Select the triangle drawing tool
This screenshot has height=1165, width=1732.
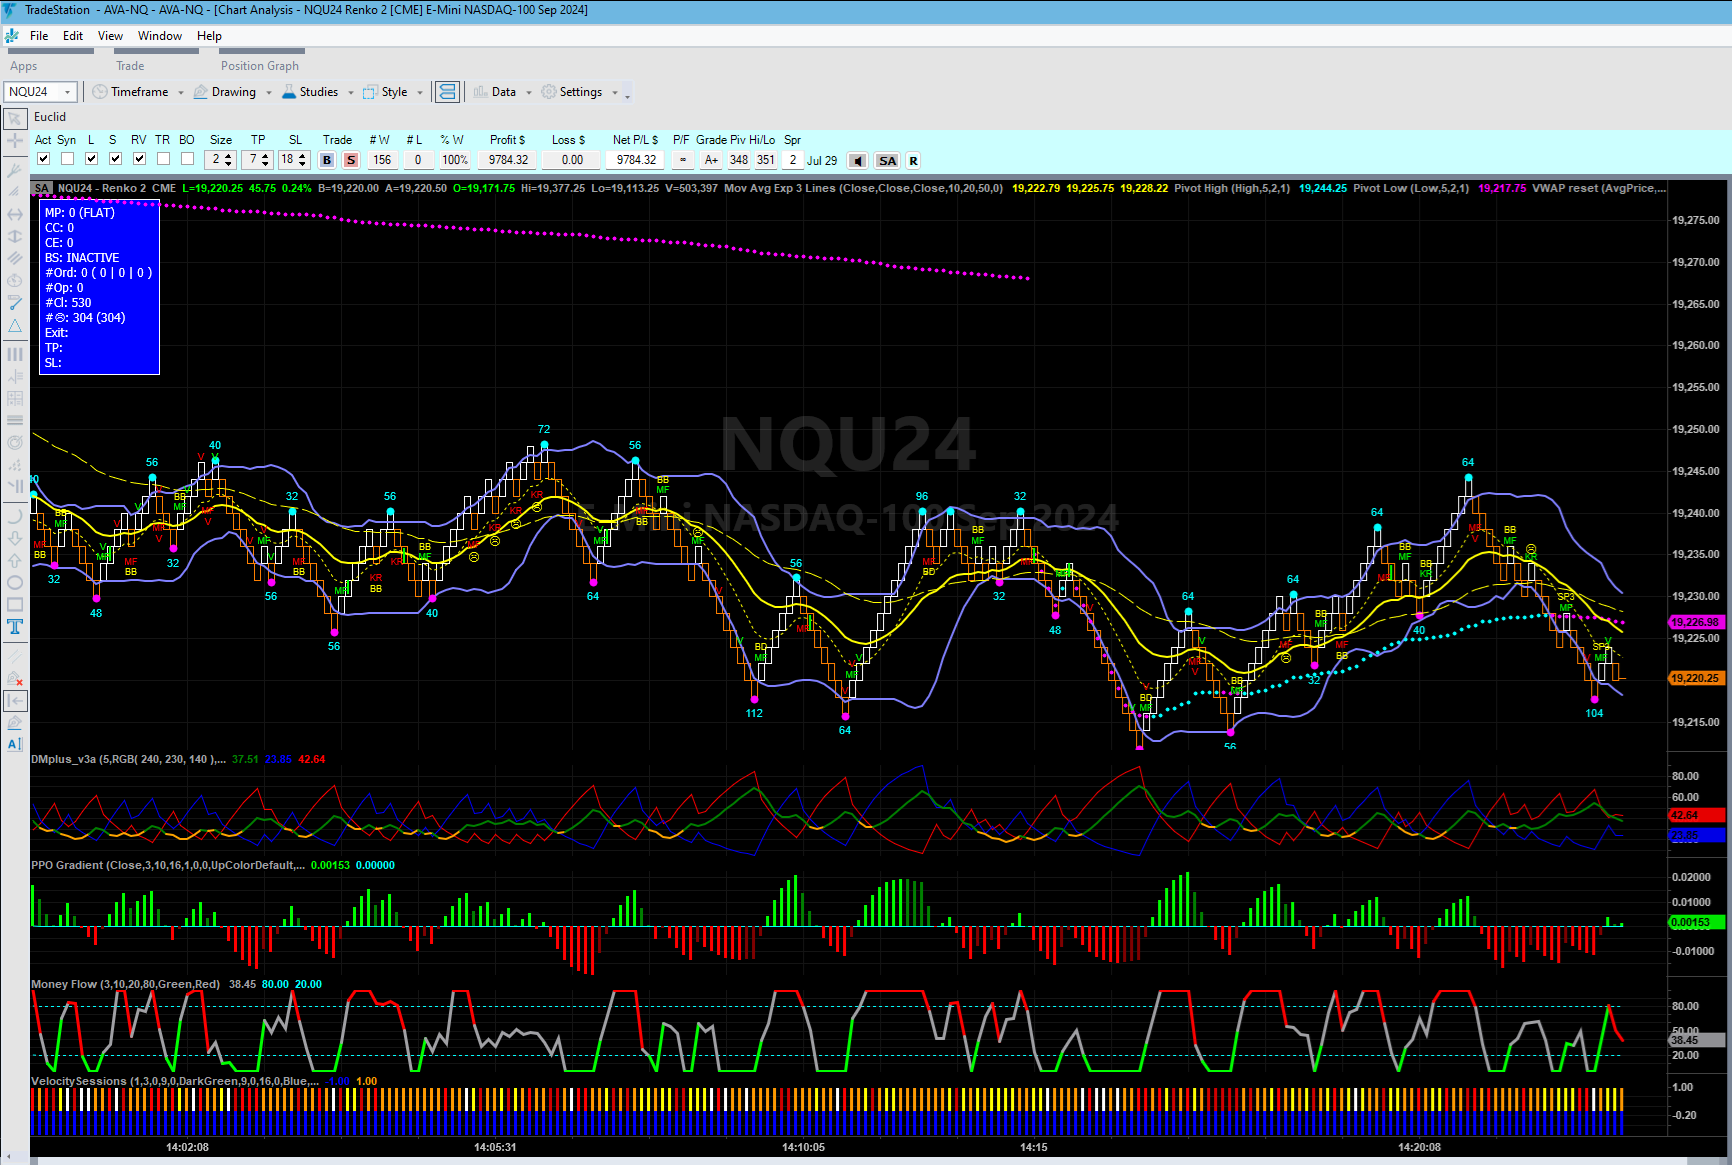(x=15, y=326)
